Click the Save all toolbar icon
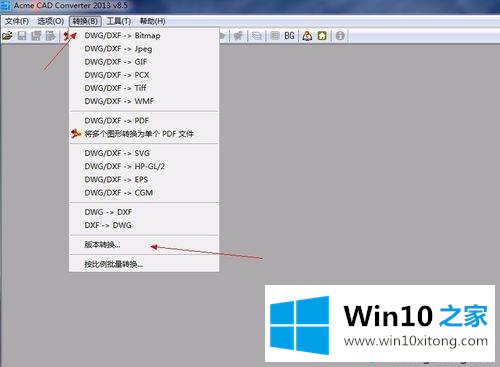Image resolution: width=500 pixels, height=367 pixels. (x=36, y=36)
